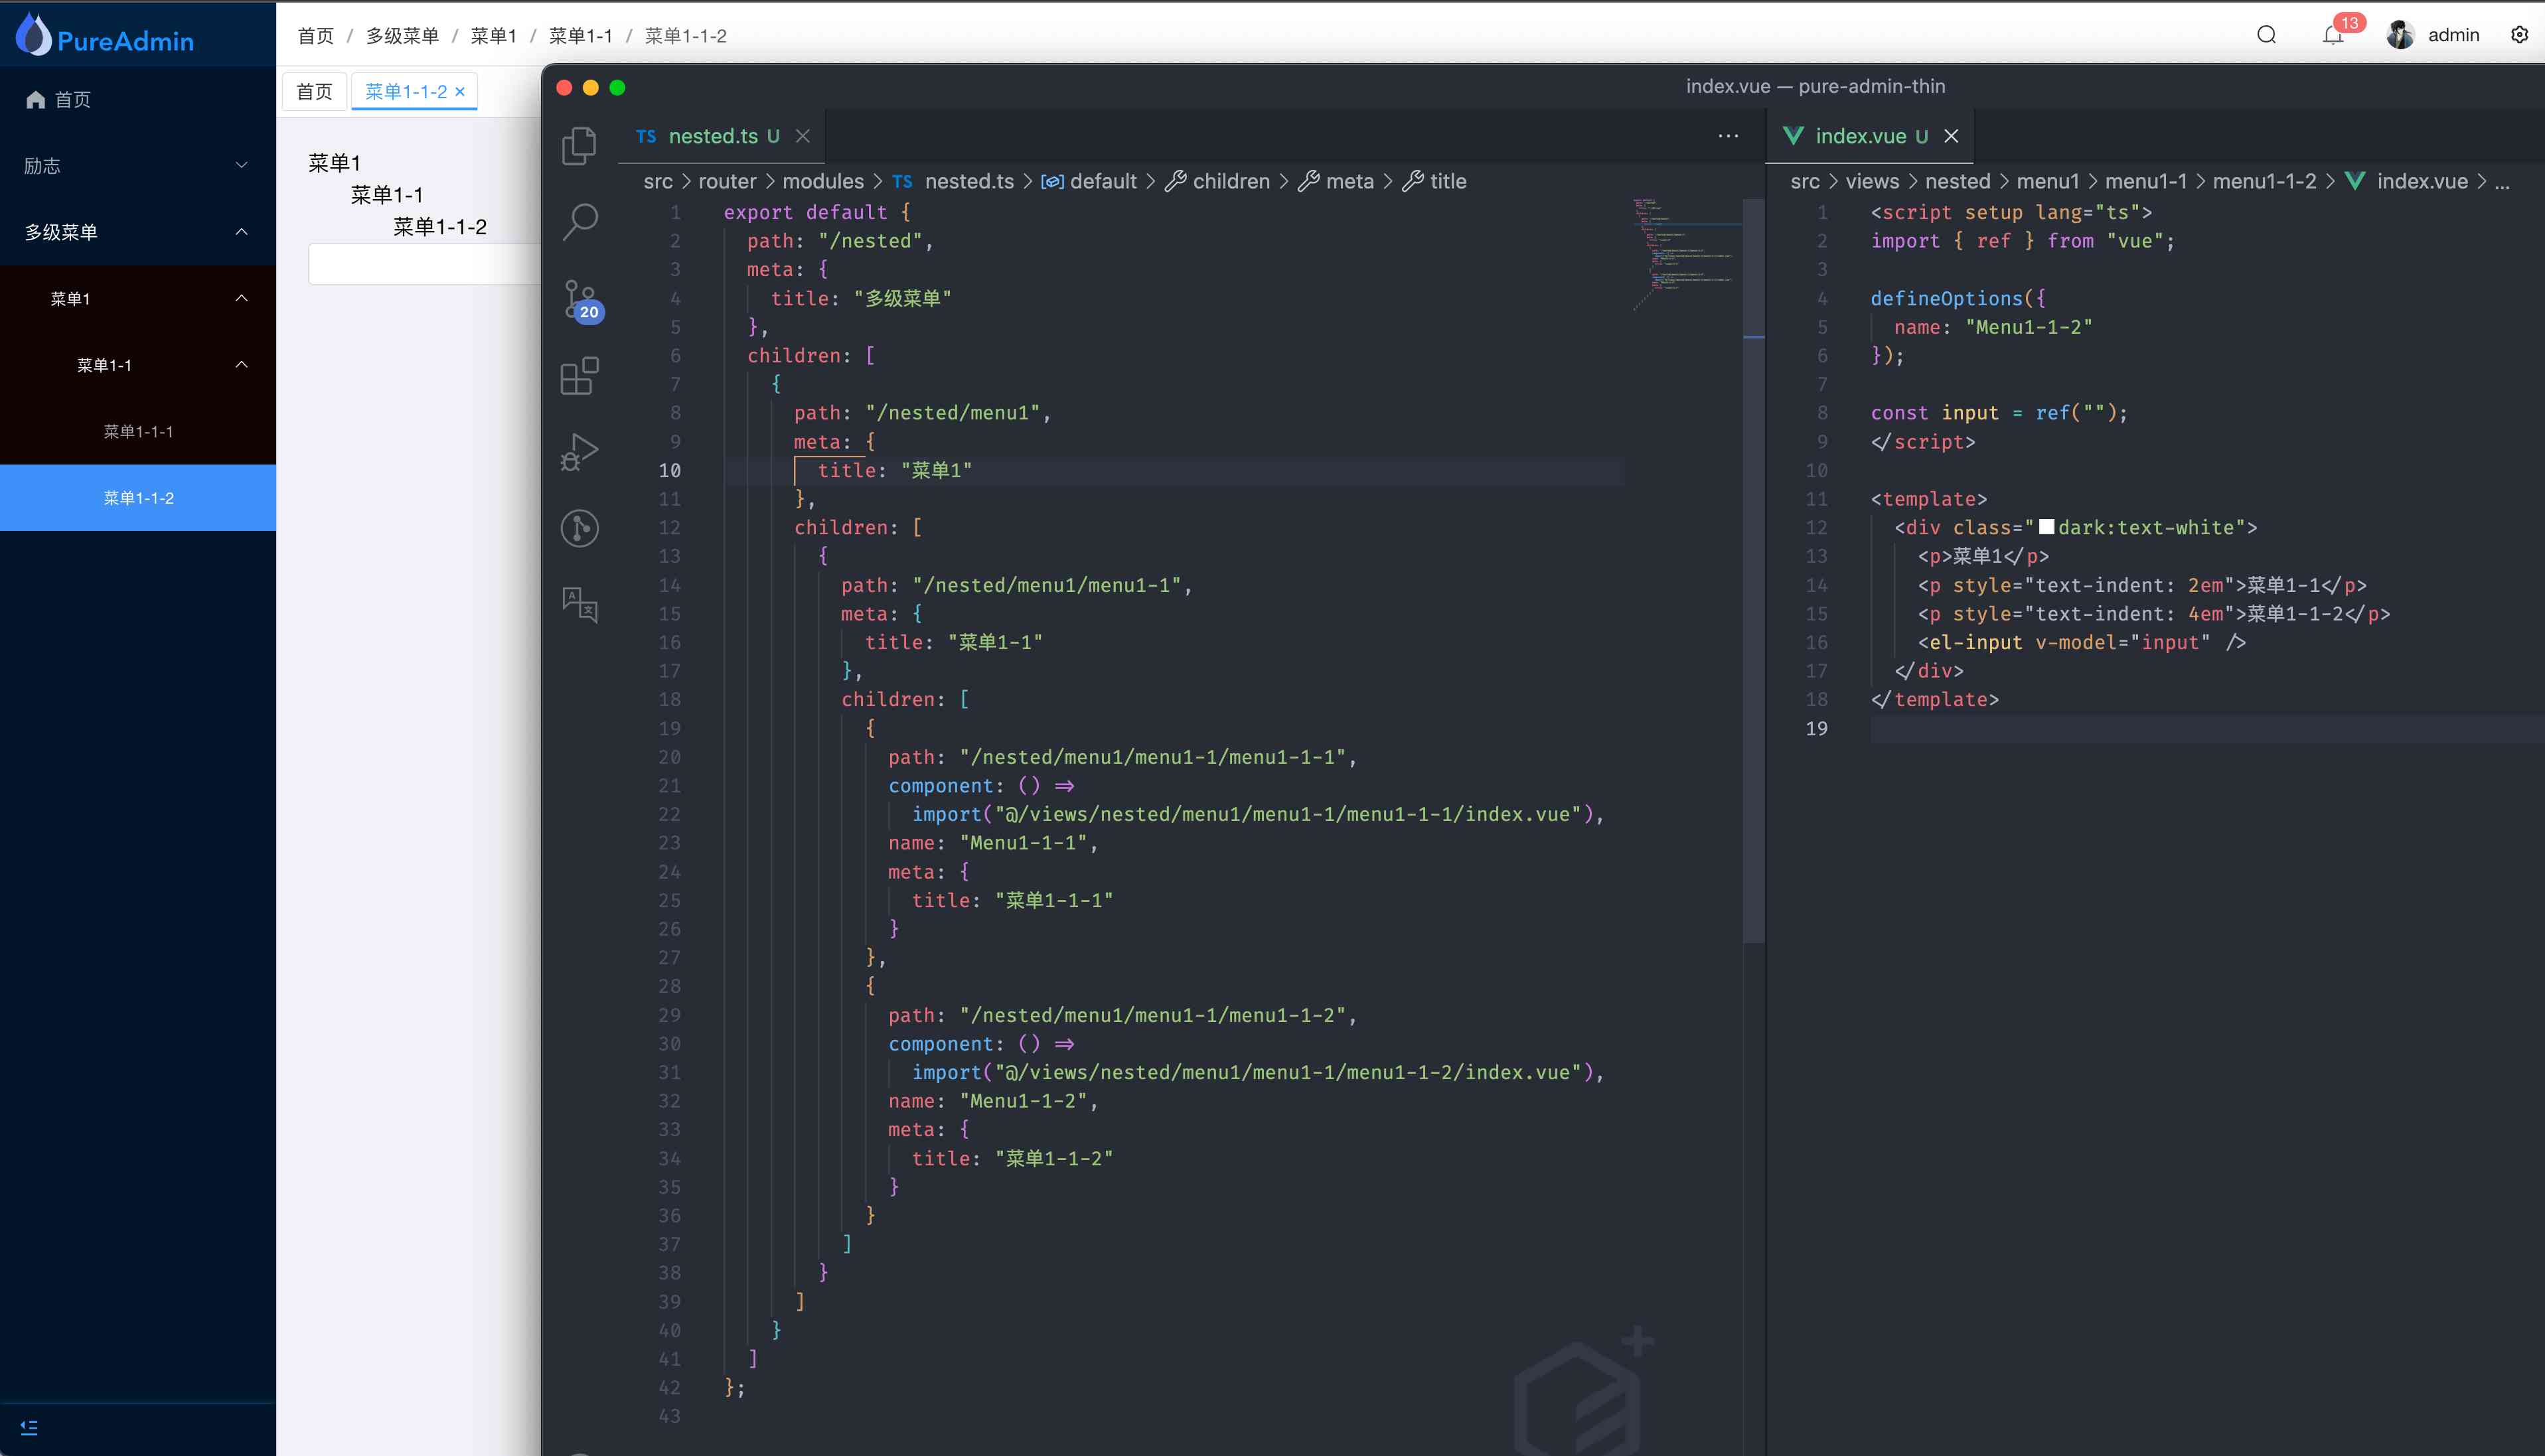2545x1456 pixels.
Task: Select the 菜单1-1-1 menu item
Action: [138, 432]
